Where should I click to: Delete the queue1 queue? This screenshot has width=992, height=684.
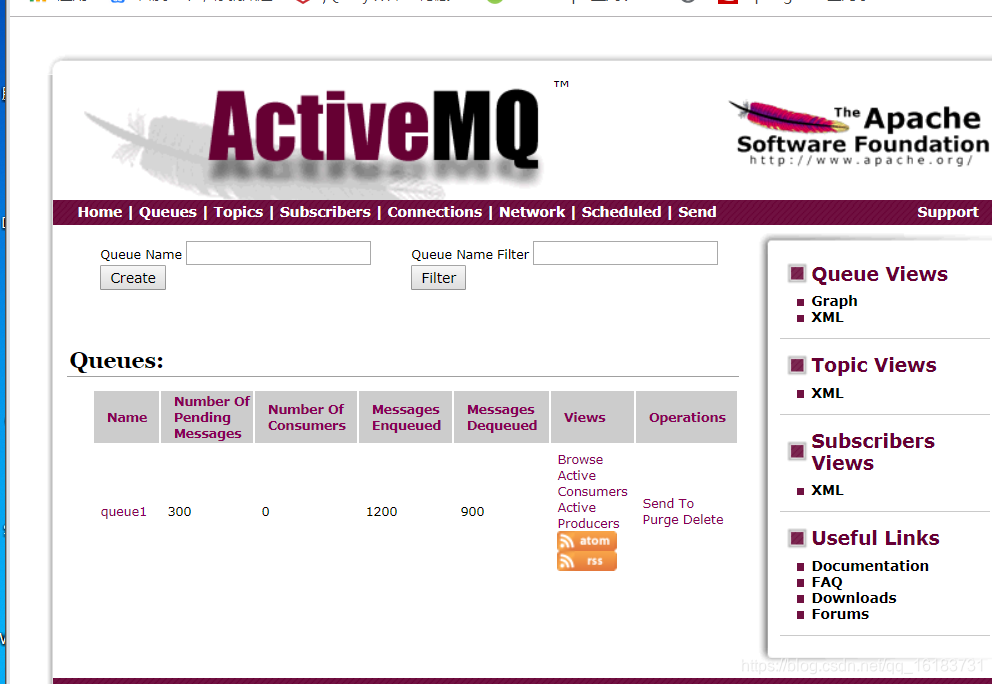pos(703,519)
